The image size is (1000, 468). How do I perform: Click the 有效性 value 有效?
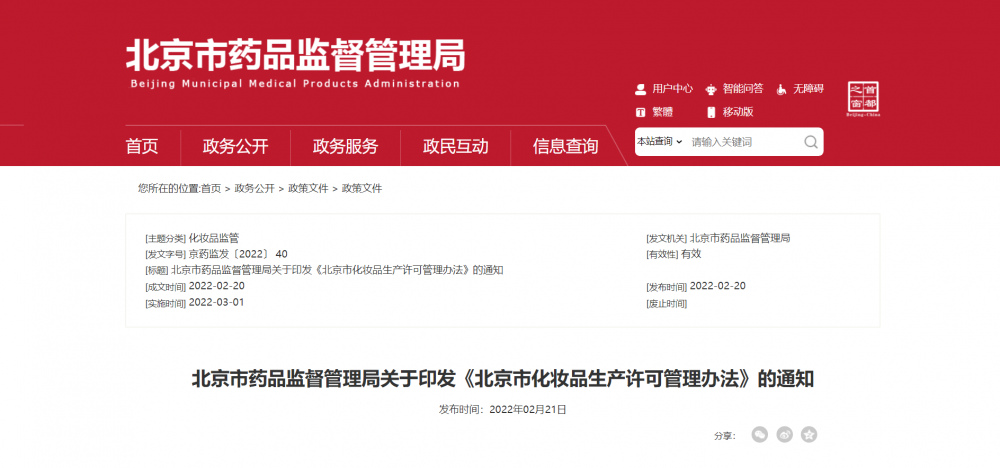(x=691, y=254)
